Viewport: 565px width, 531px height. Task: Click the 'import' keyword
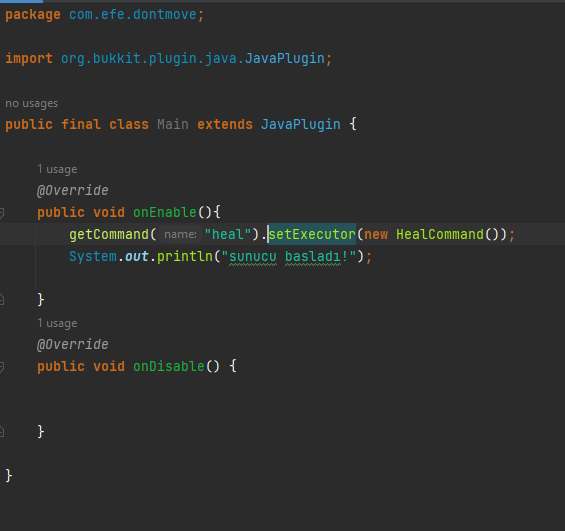[29, 58]
